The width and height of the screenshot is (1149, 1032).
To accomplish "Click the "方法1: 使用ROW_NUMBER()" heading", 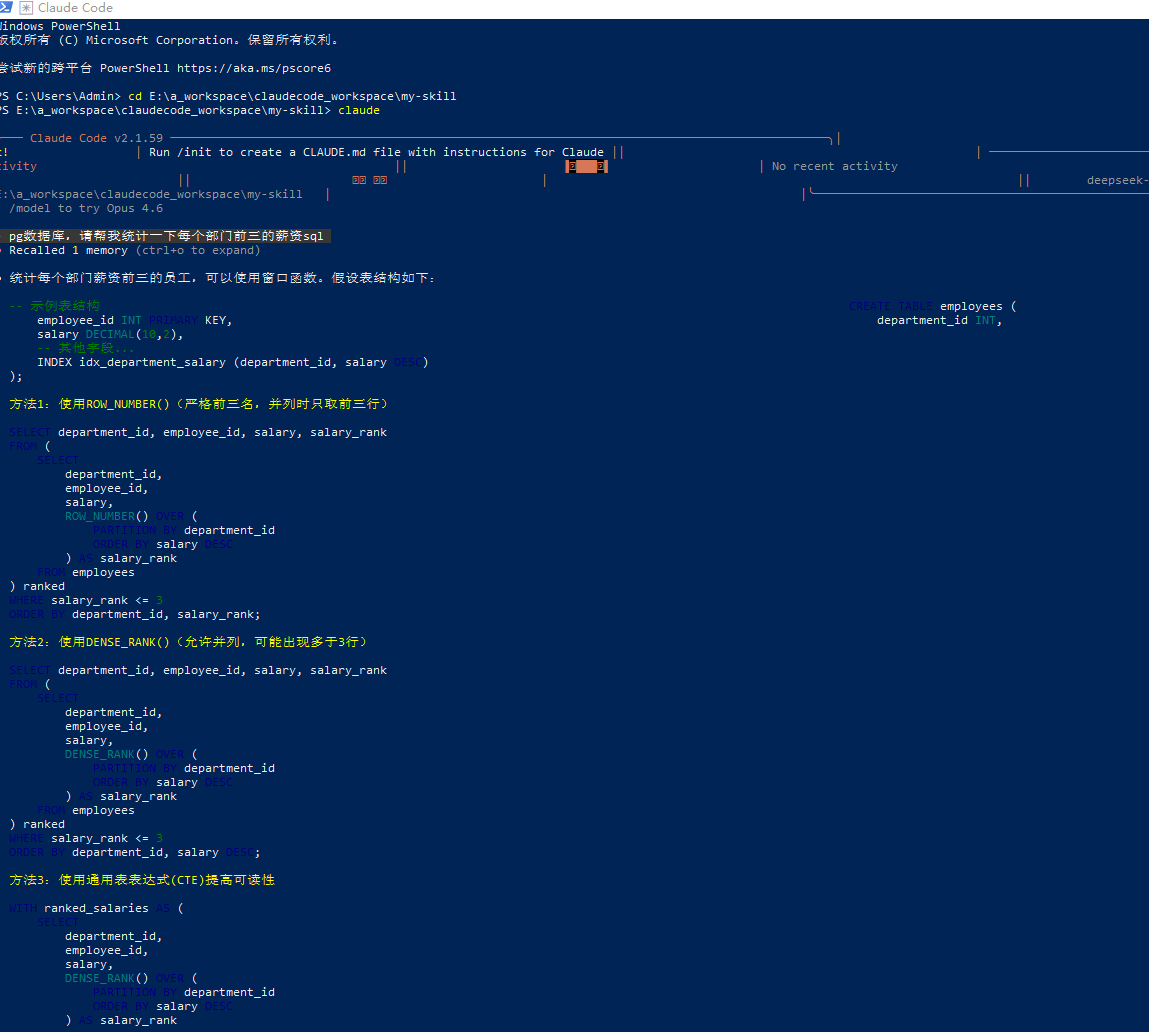I will [x=199, y=405].
